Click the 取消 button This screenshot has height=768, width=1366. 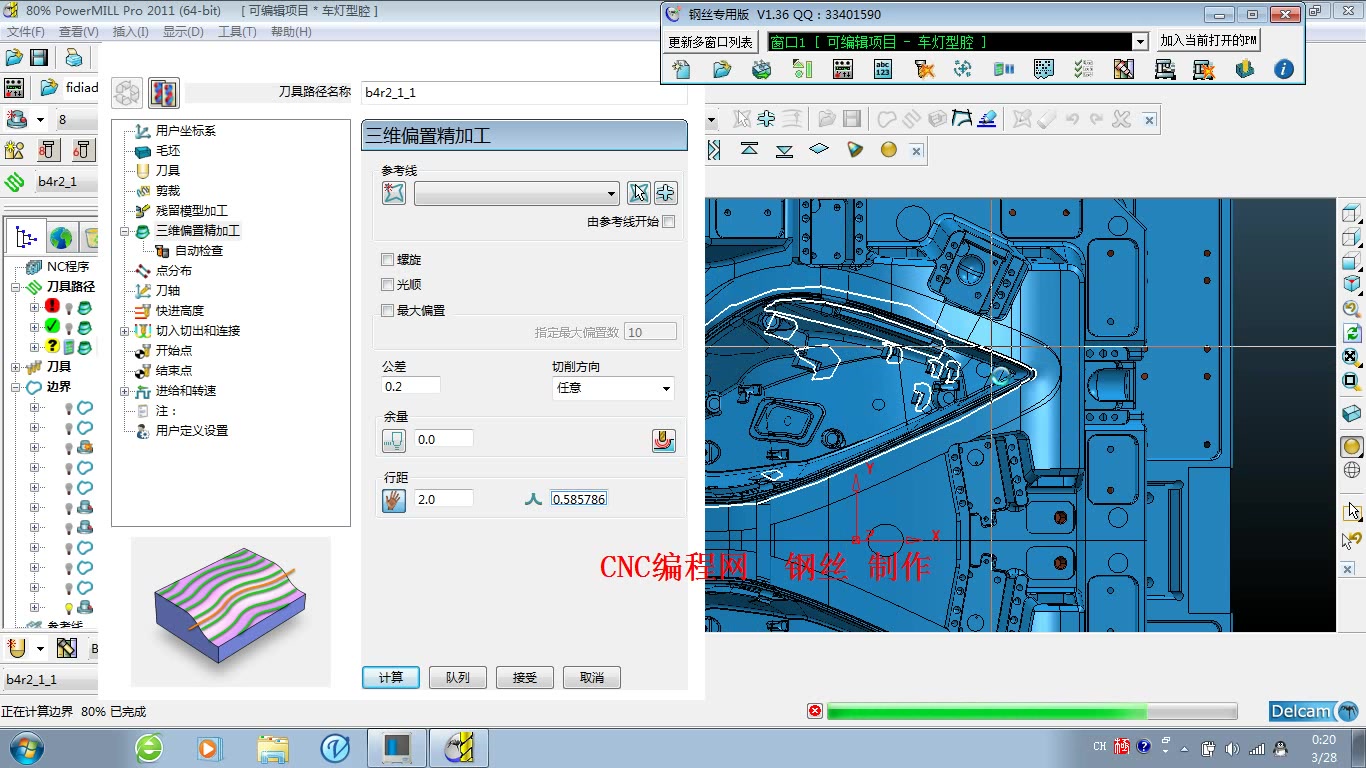click(x=592, y=677)
